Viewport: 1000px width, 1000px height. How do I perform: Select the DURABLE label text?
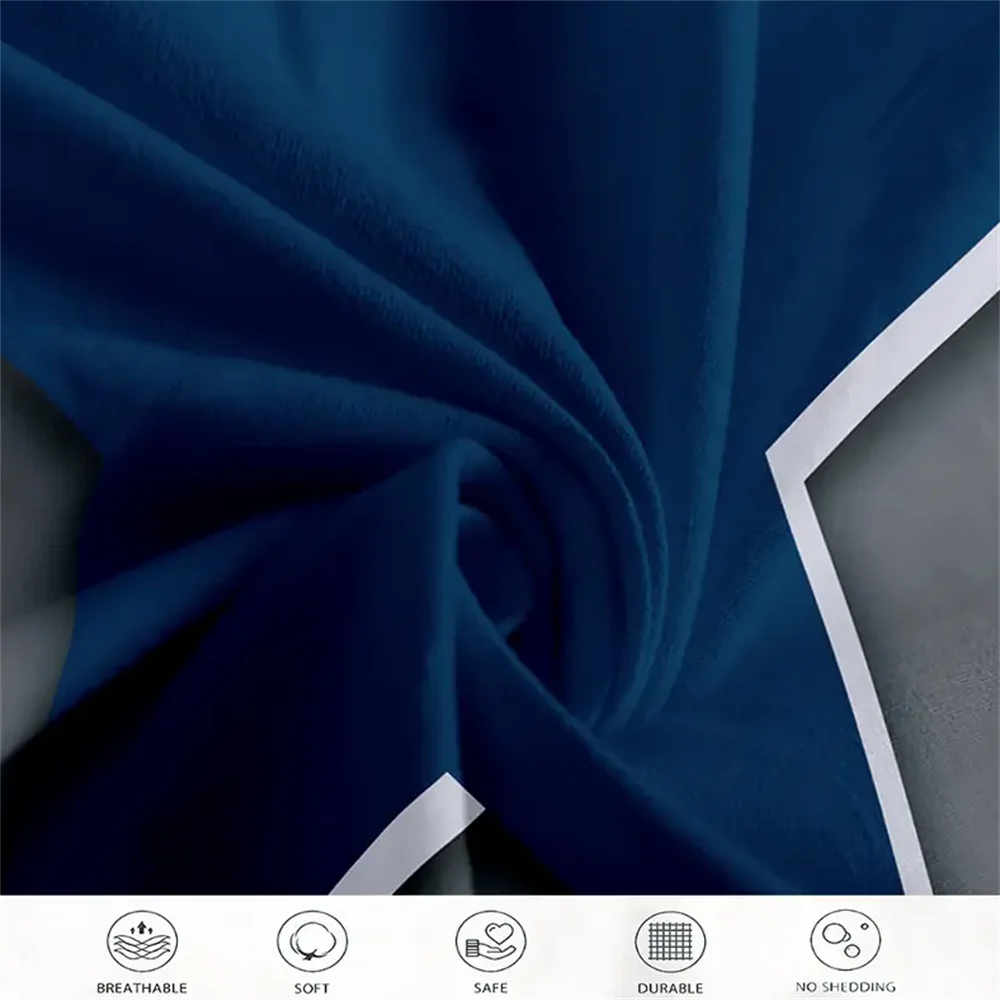click(670, 989)
